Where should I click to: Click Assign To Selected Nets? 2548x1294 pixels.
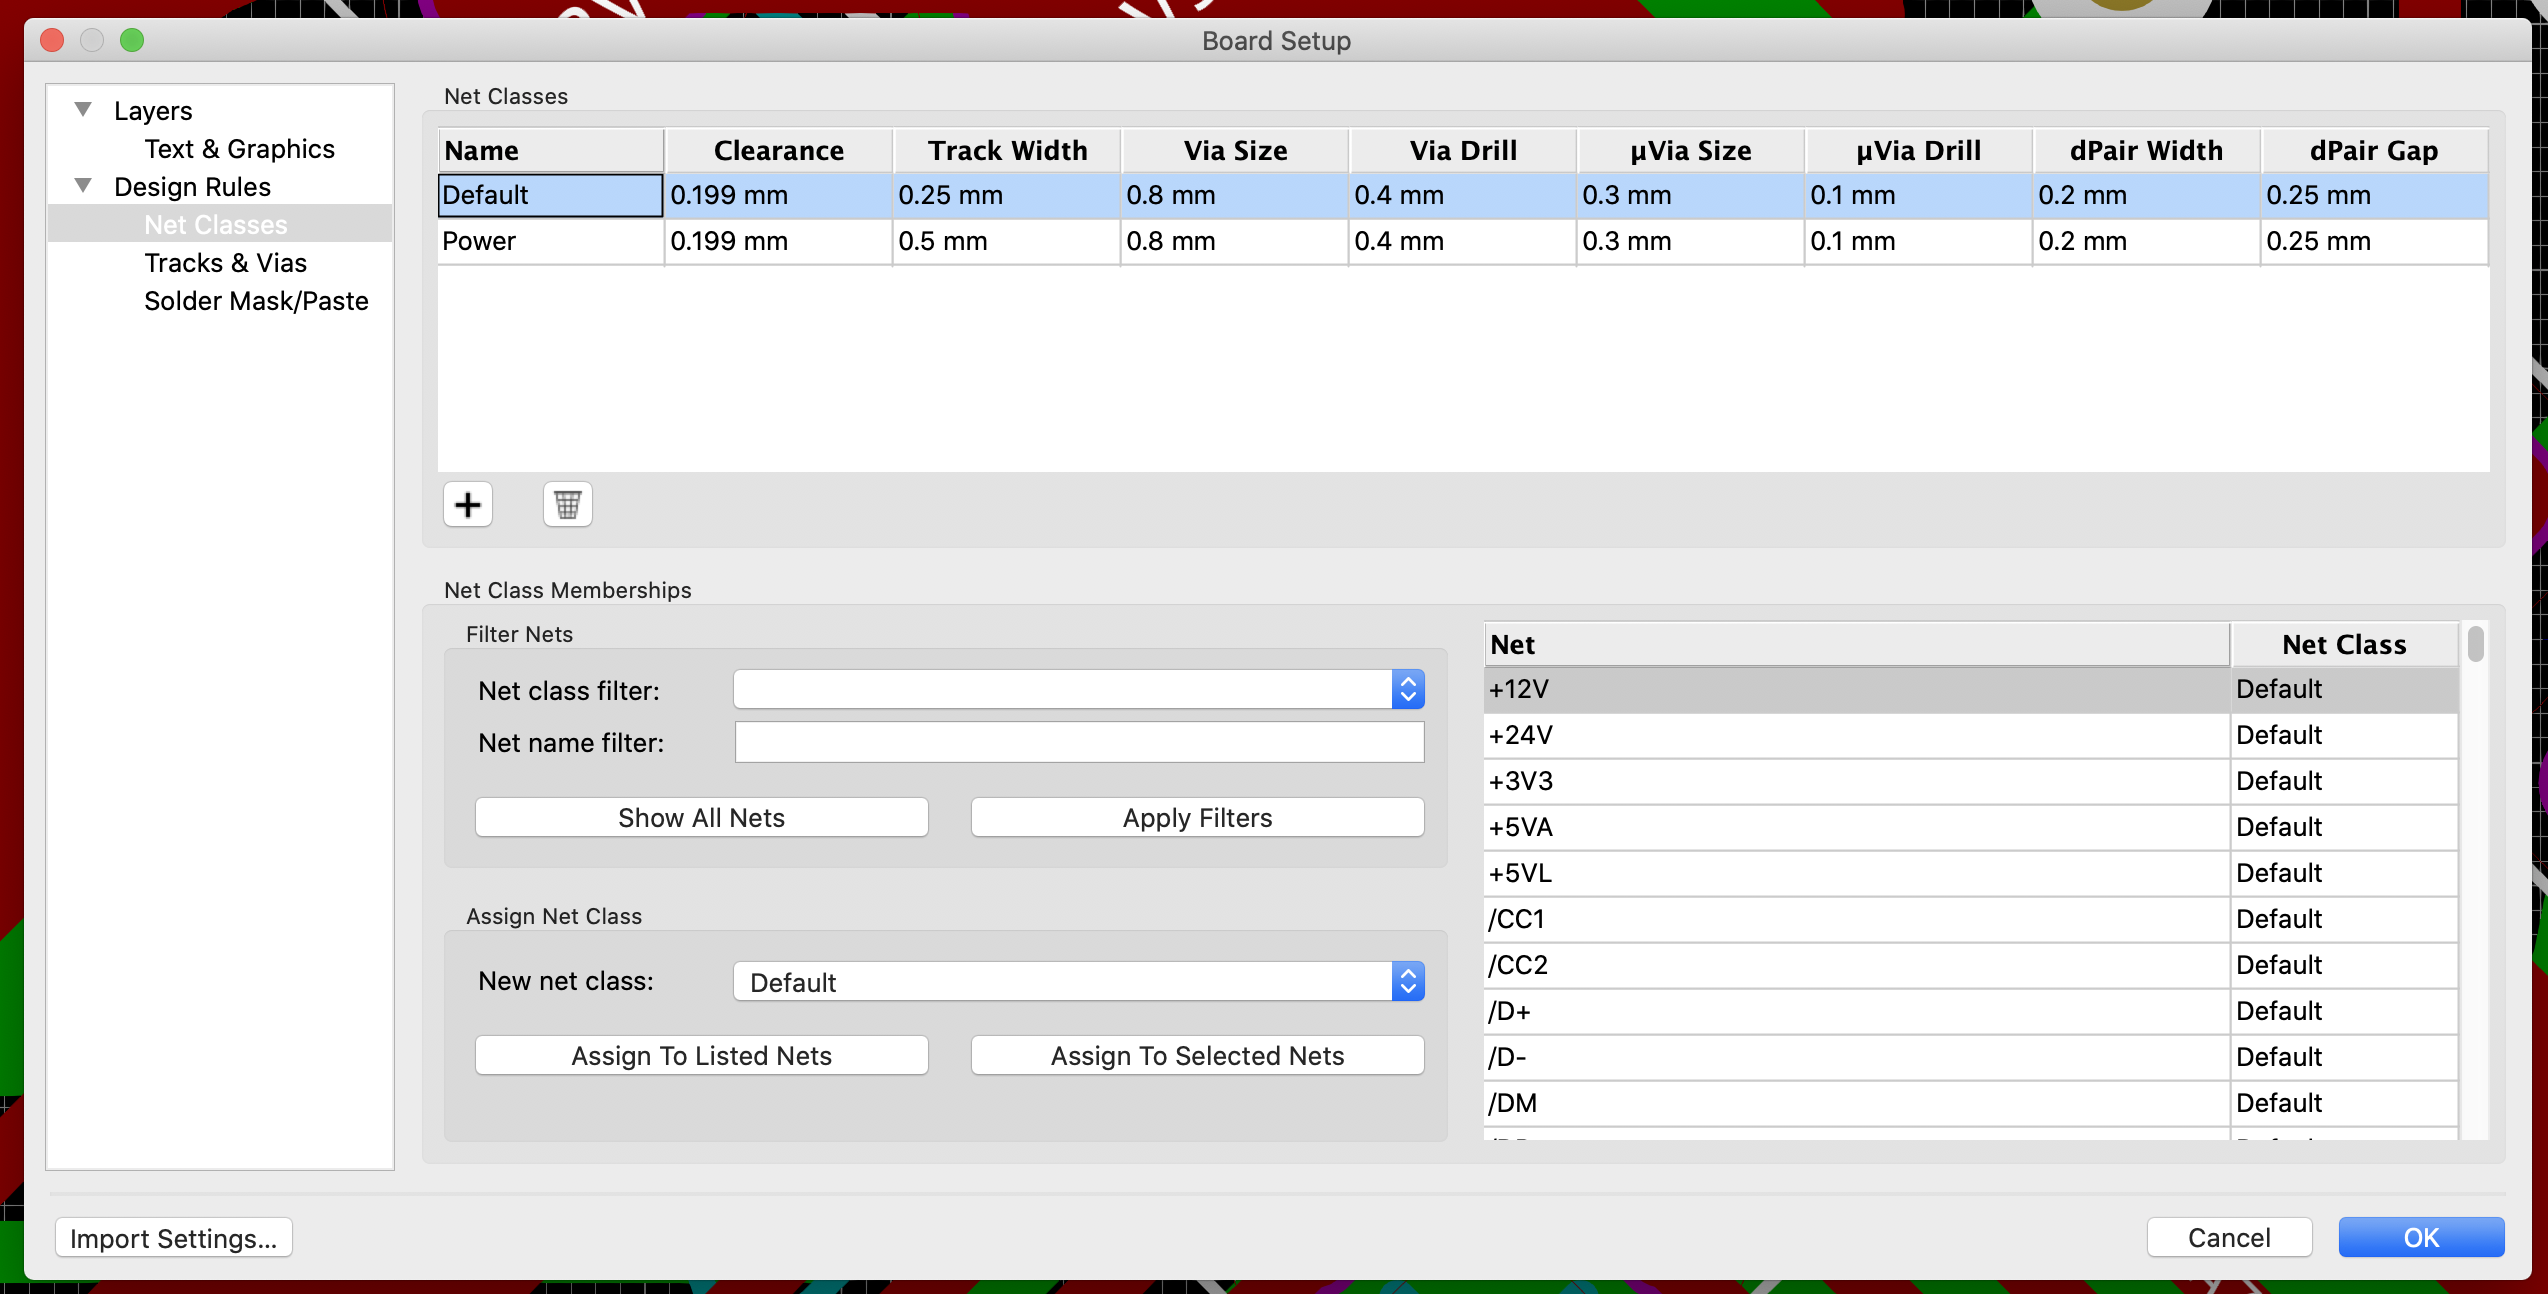(1196, 1055)
